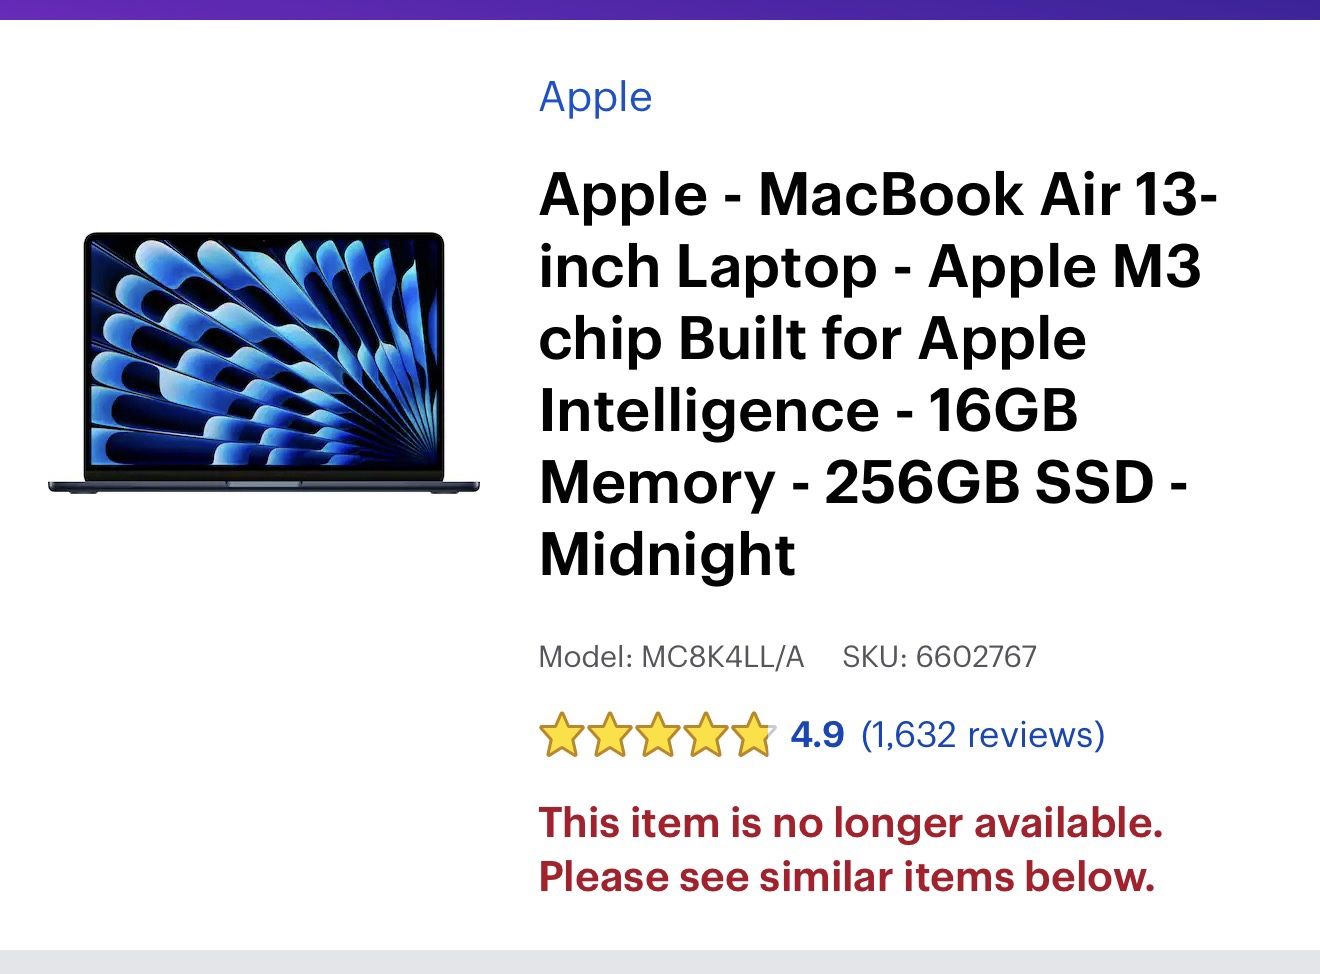Click the second yellow rating star
1320x974 pixels.
tap(608, 736)
